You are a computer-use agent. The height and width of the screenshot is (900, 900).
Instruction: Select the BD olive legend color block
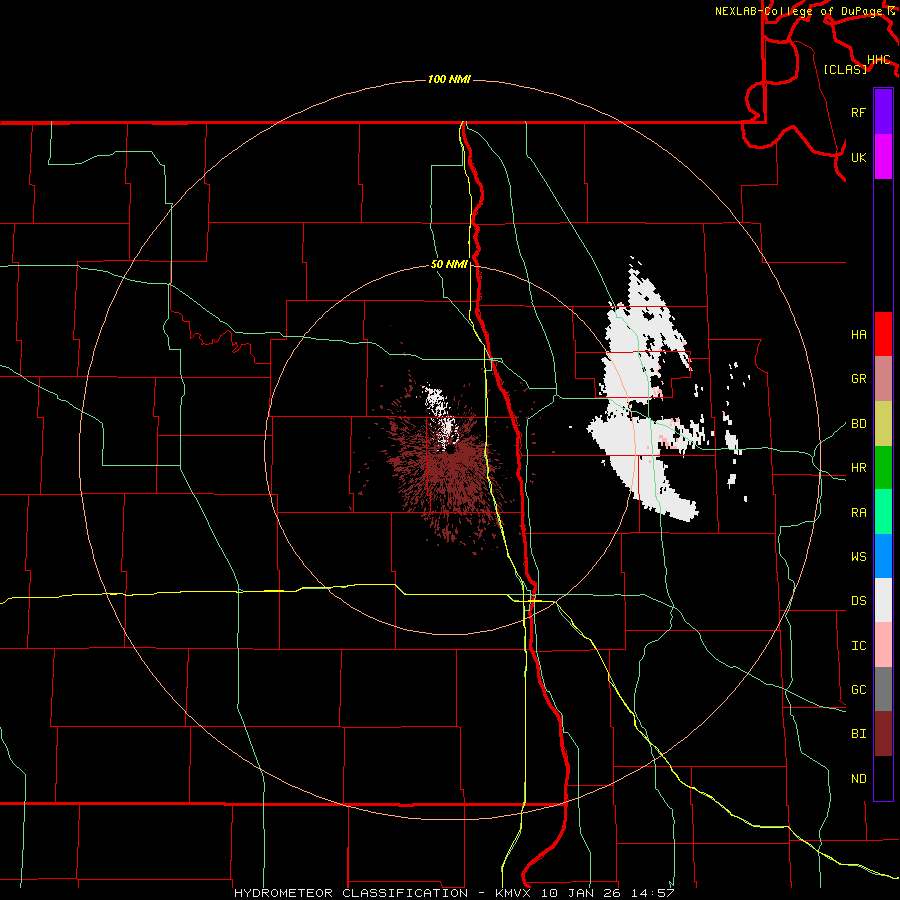[x=883, y=424]
